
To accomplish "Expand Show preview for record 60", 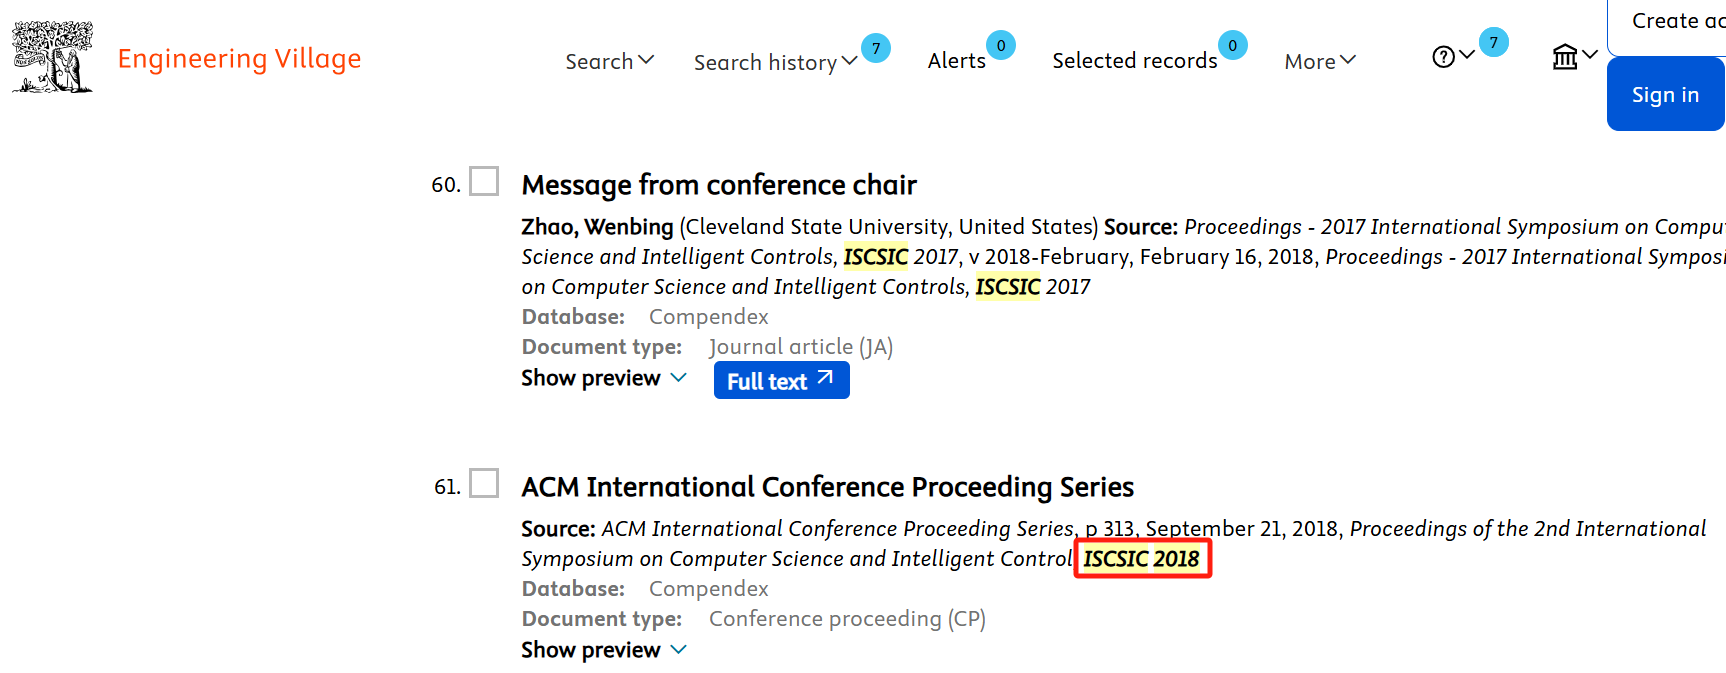I will (x=604, y=378).
